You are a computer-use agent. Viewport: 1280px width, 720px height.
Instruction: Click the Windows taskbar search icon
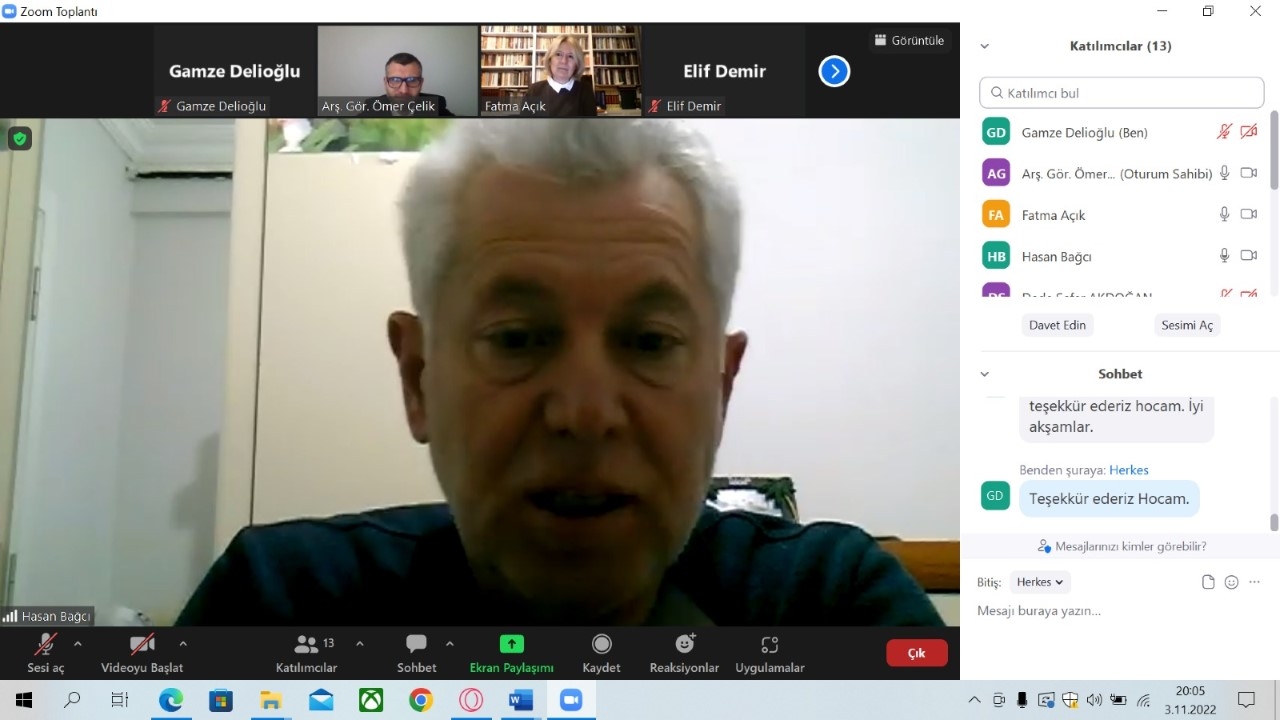[72, 700]
